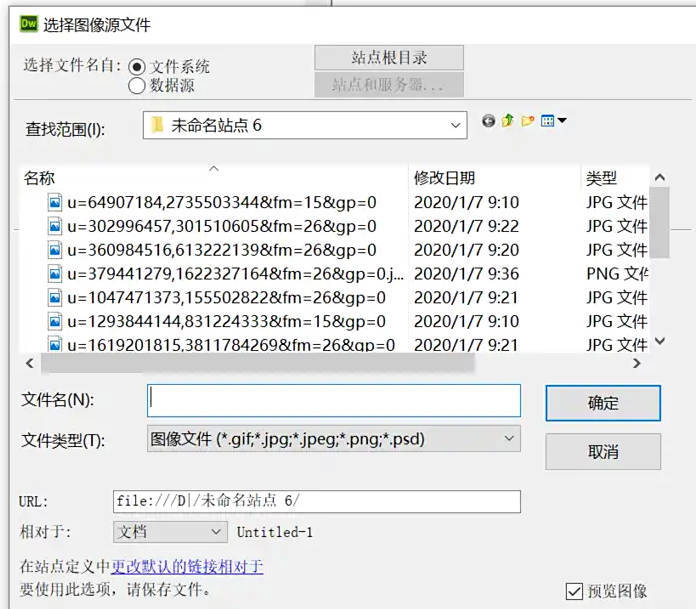Click the 站点和服务器 button
The height and width of the screenshot is (609, 696).
coord(389,84)
